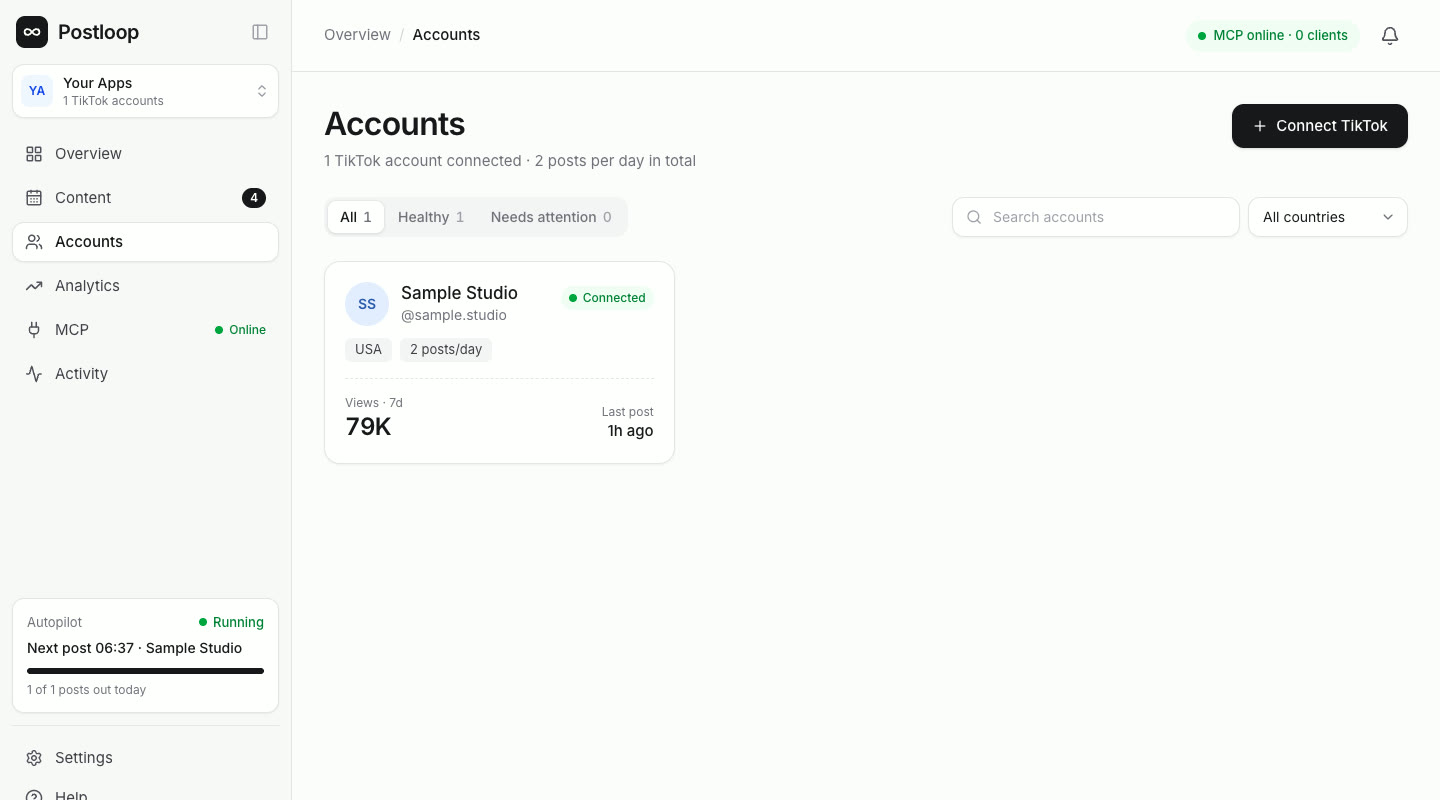Collapse the sidebar with the panel icon
This screenshot has width=1440, height=800.
pyautogui.click(x=260, y=32)
